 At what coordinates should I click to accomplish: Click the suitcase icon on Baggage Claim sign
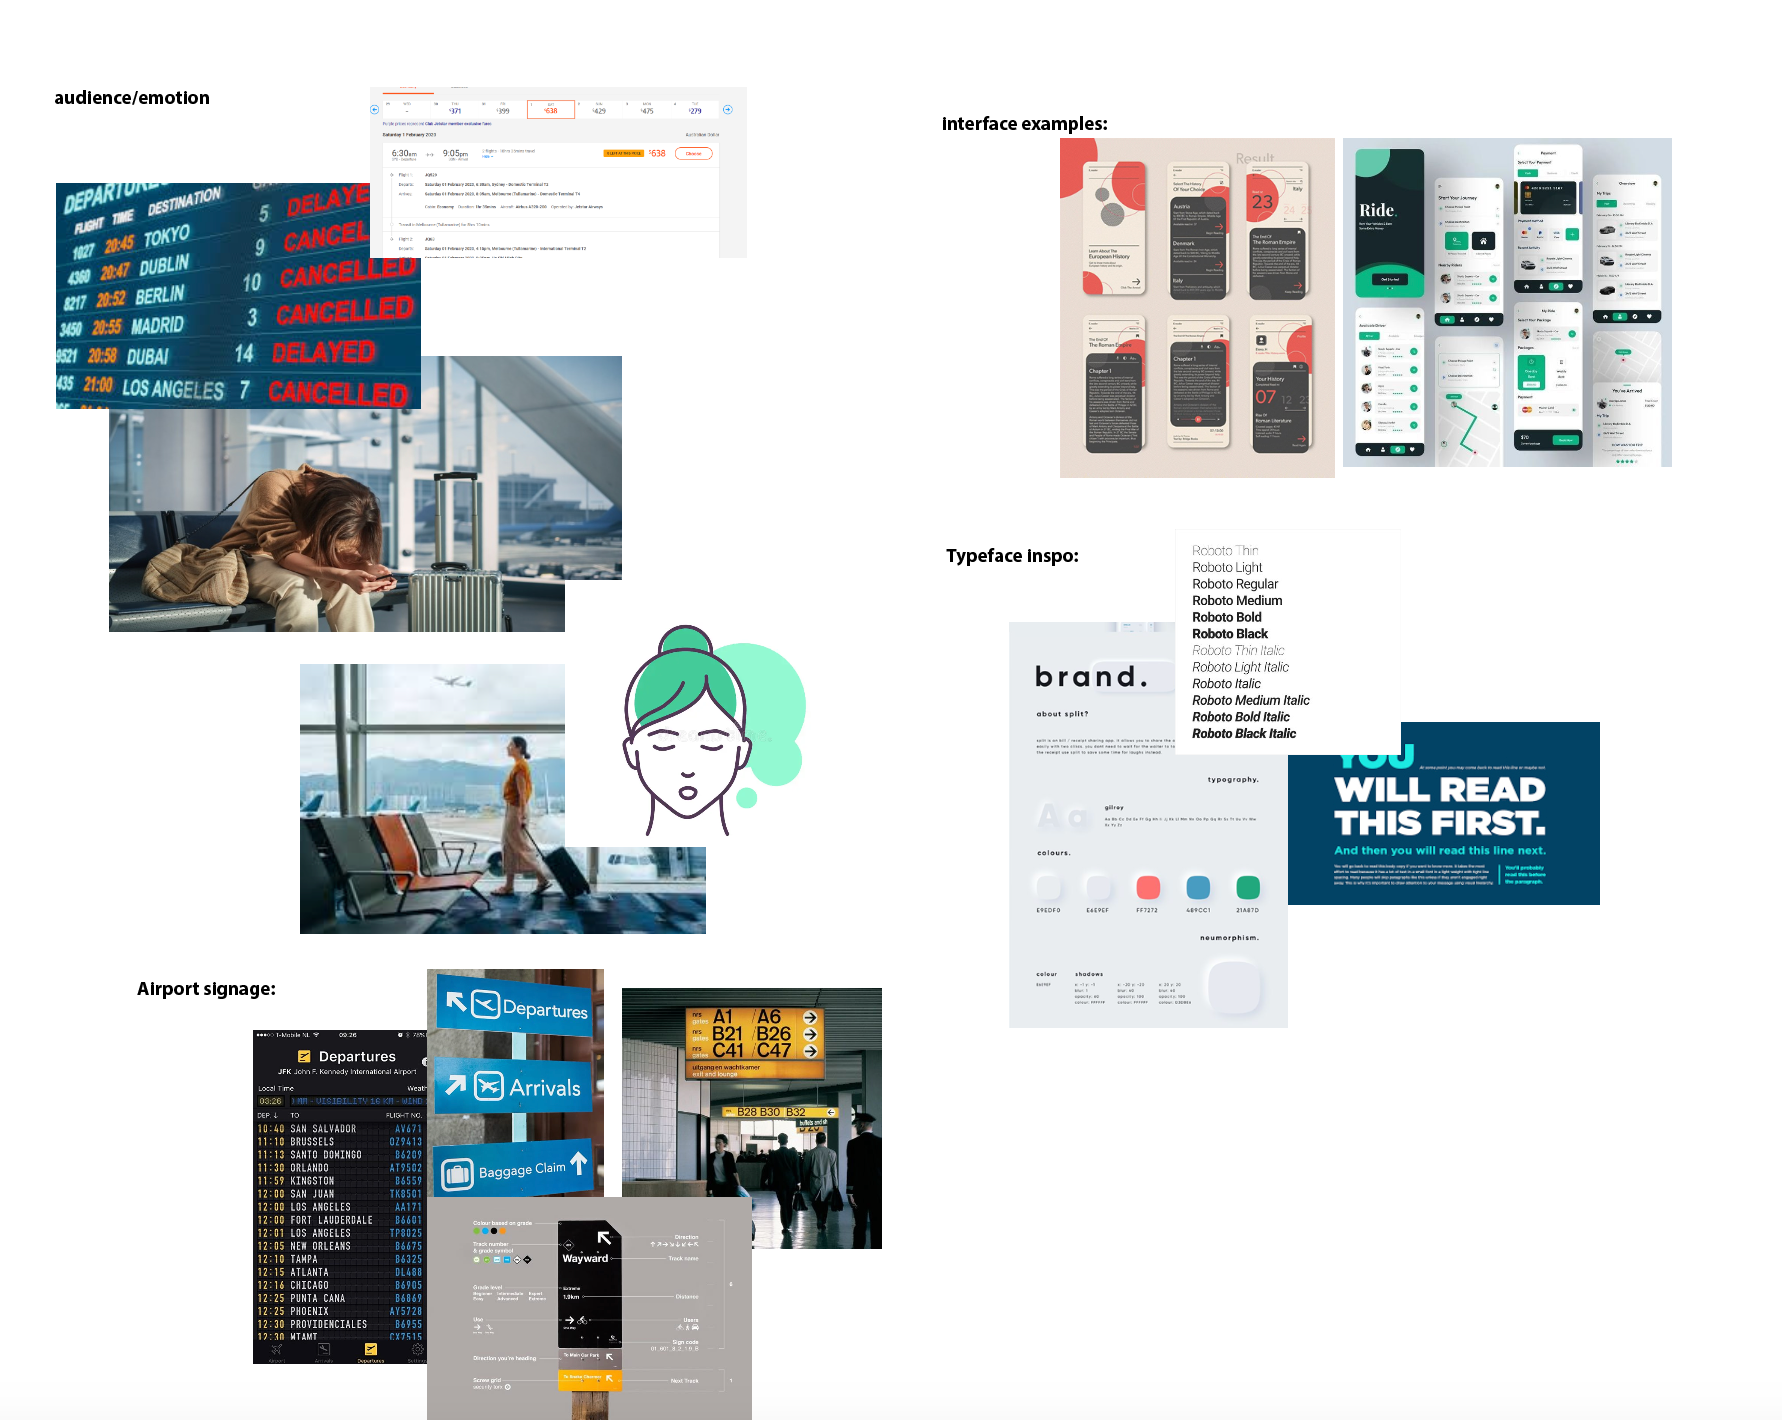[457, 1174]
